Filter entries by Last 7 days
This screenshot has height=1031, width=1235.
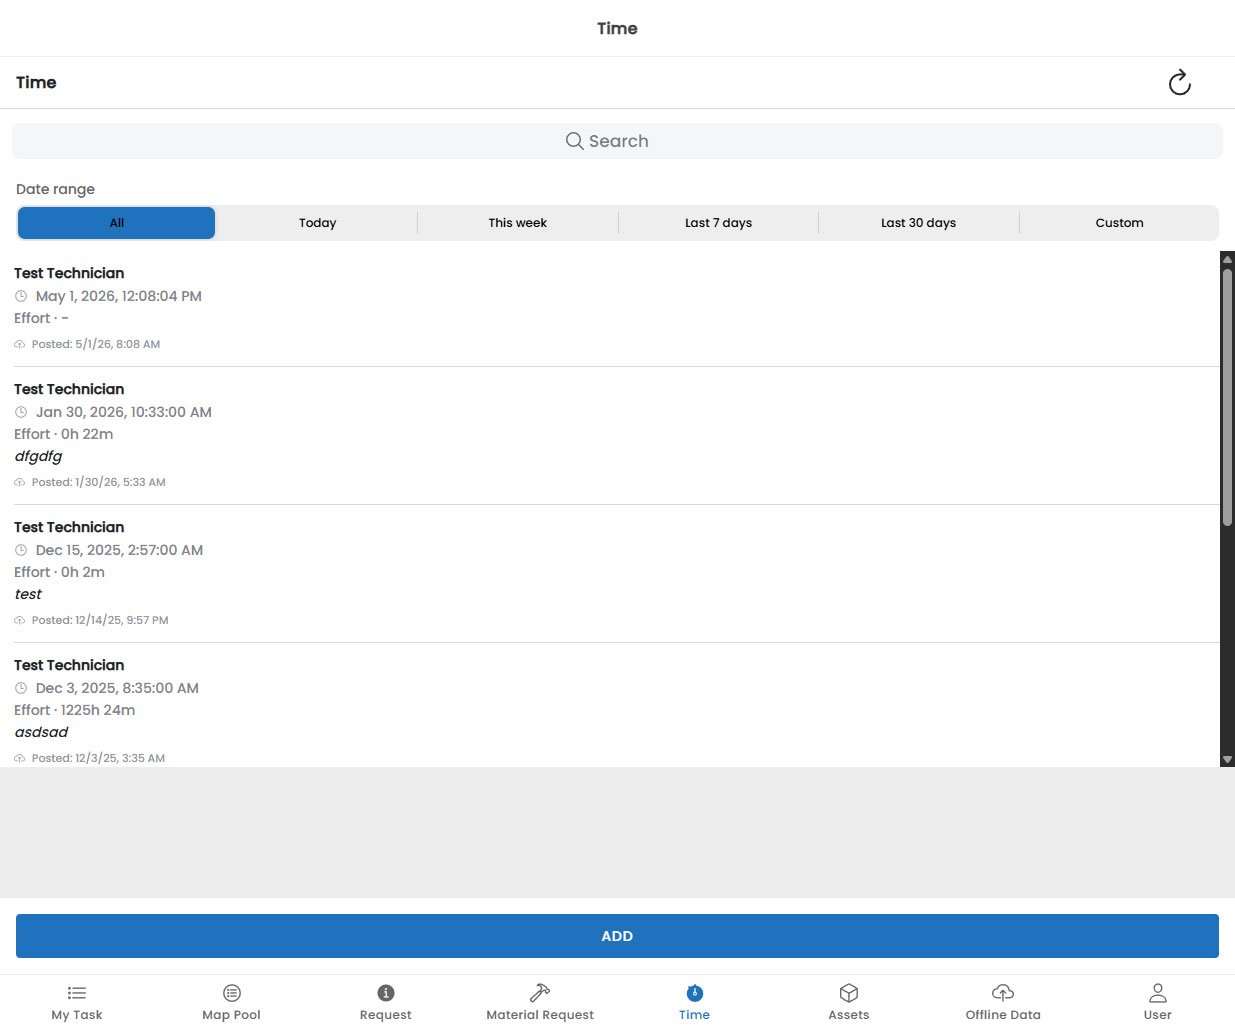tap(718, 223)
